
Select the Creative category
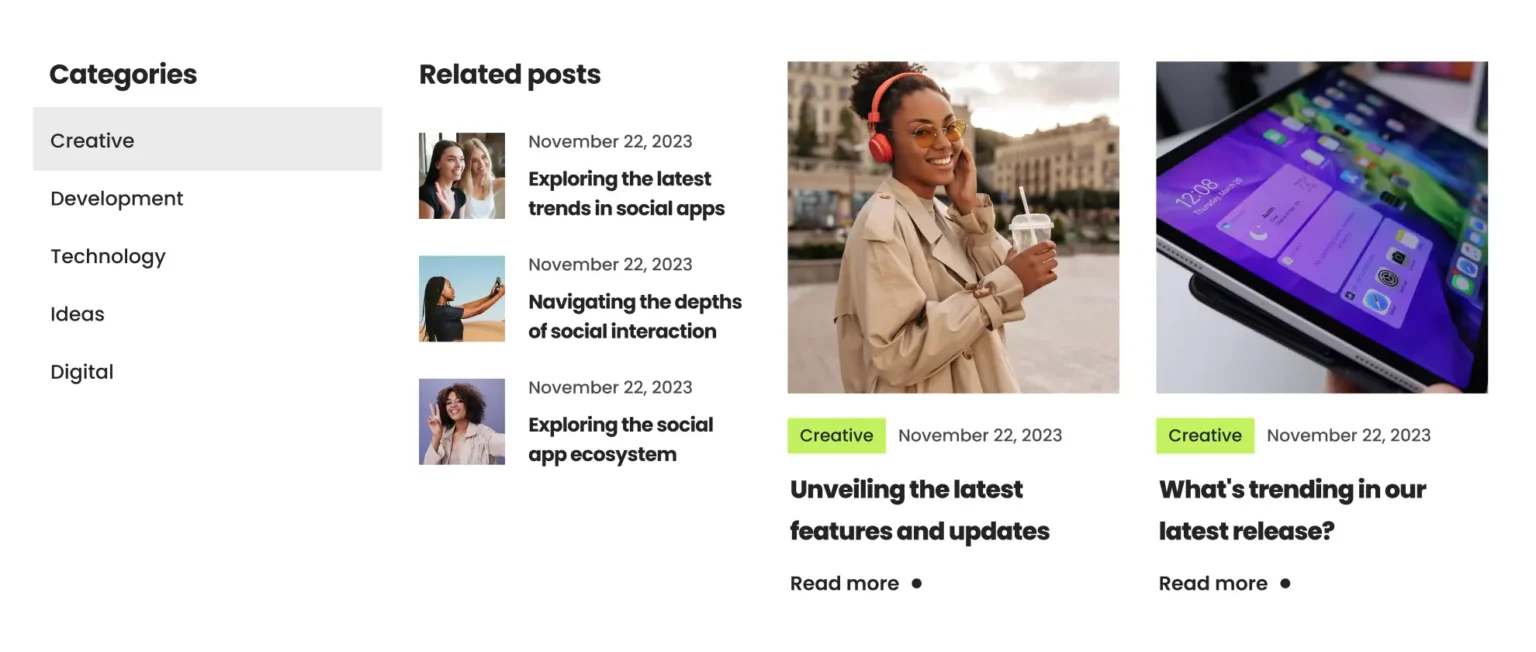coord(207,139)
